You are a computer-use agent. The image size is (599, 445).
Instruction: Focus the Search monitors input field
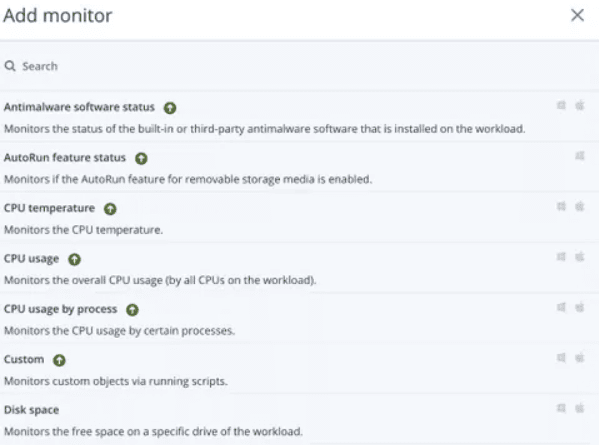click(300, 66)
